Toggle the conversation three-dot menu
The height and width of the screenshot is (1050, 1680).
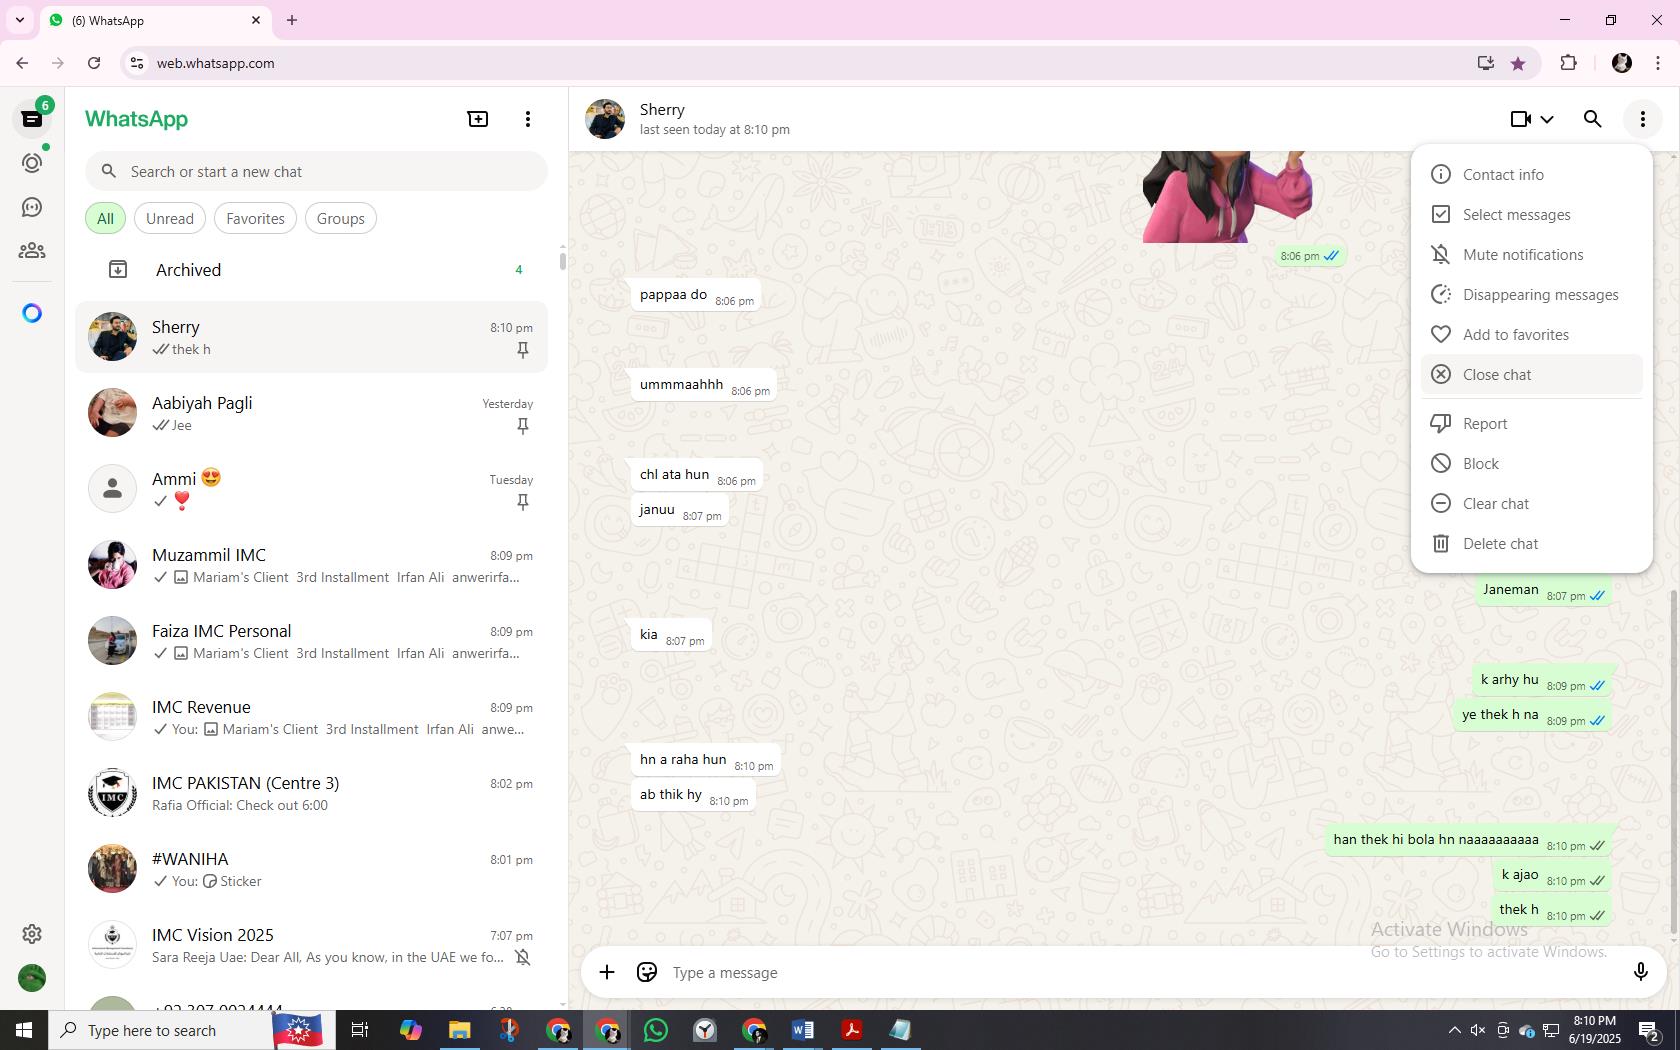1643,119
